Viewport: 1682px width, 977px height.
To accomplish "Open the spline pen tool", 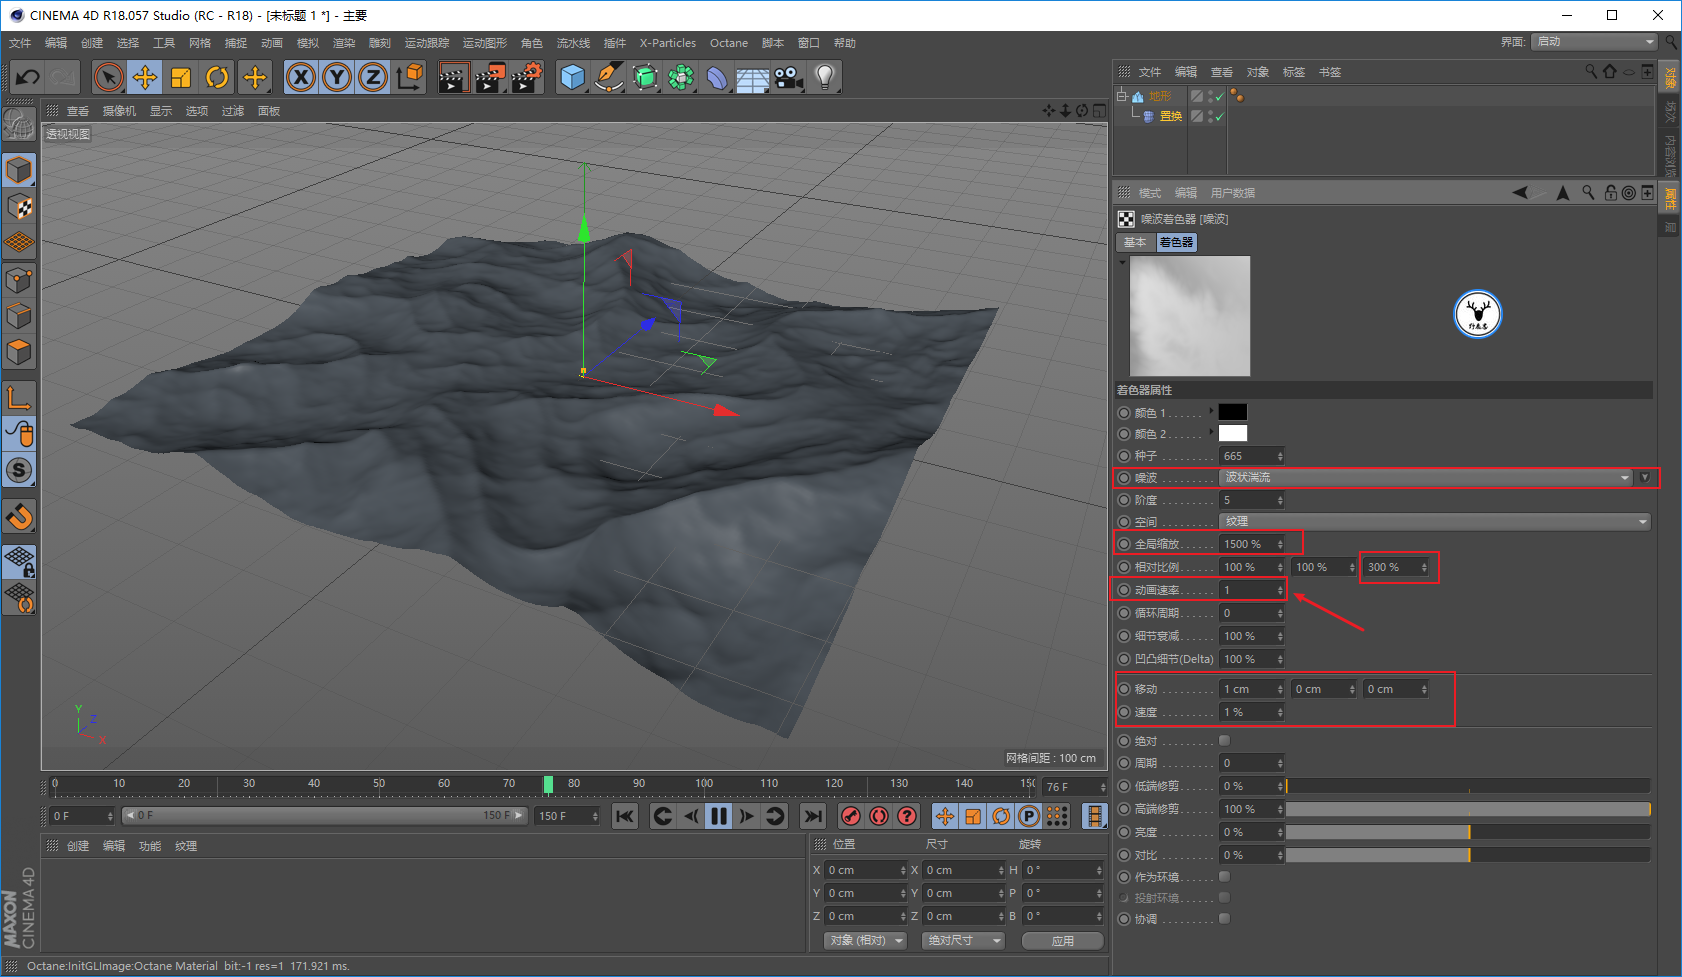I will 609,77.
